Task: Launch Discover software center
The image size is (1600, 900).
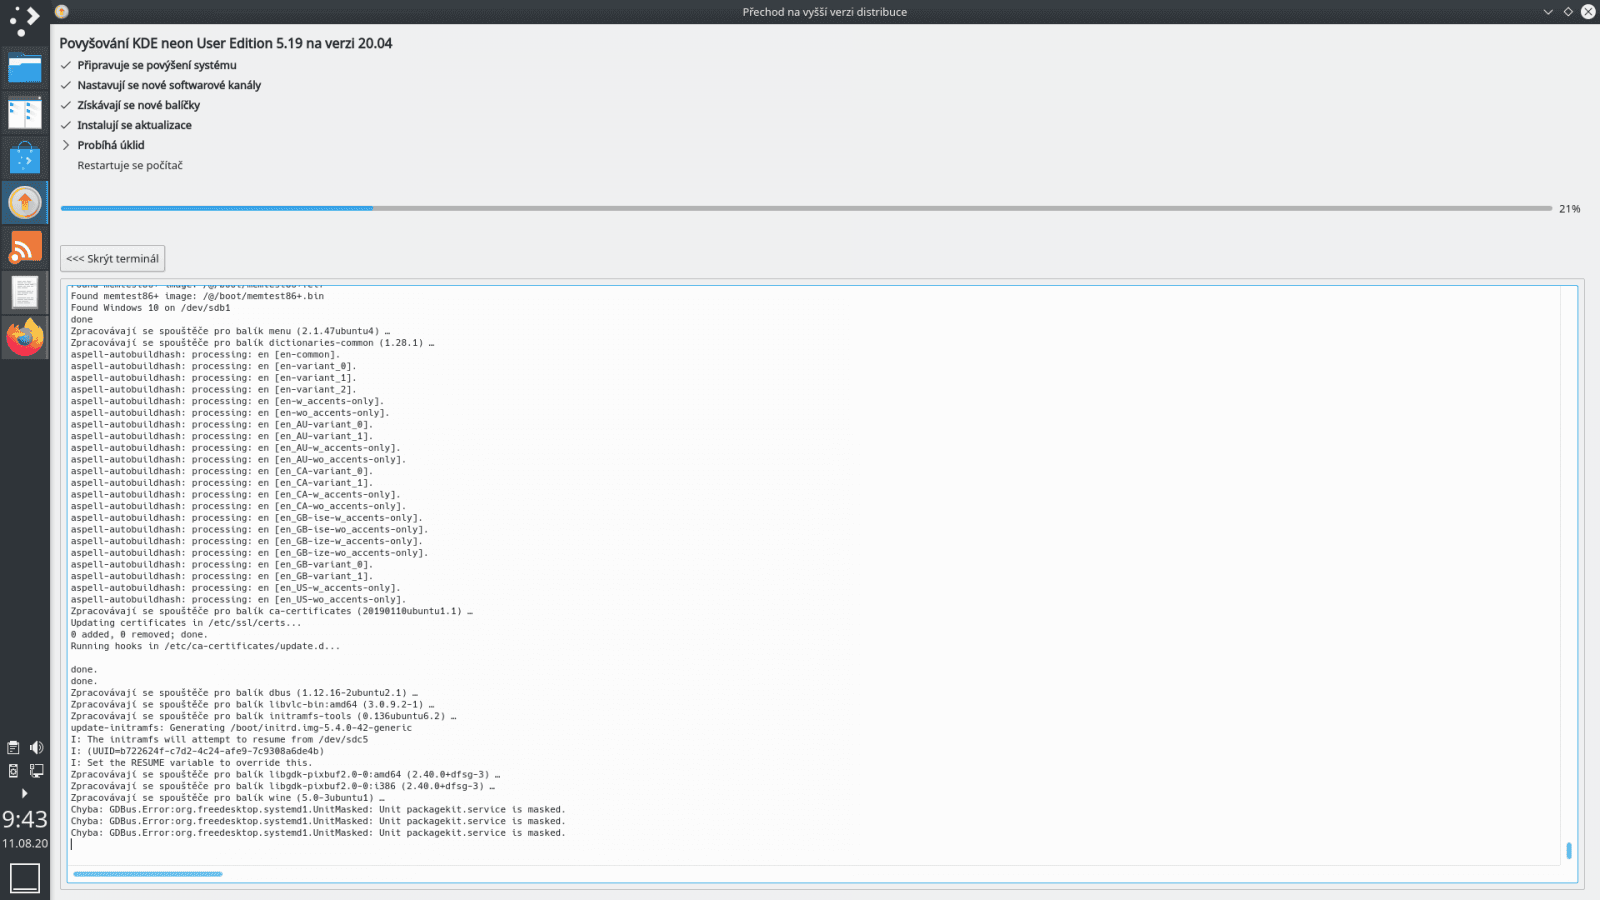Action: click(25, 156)
